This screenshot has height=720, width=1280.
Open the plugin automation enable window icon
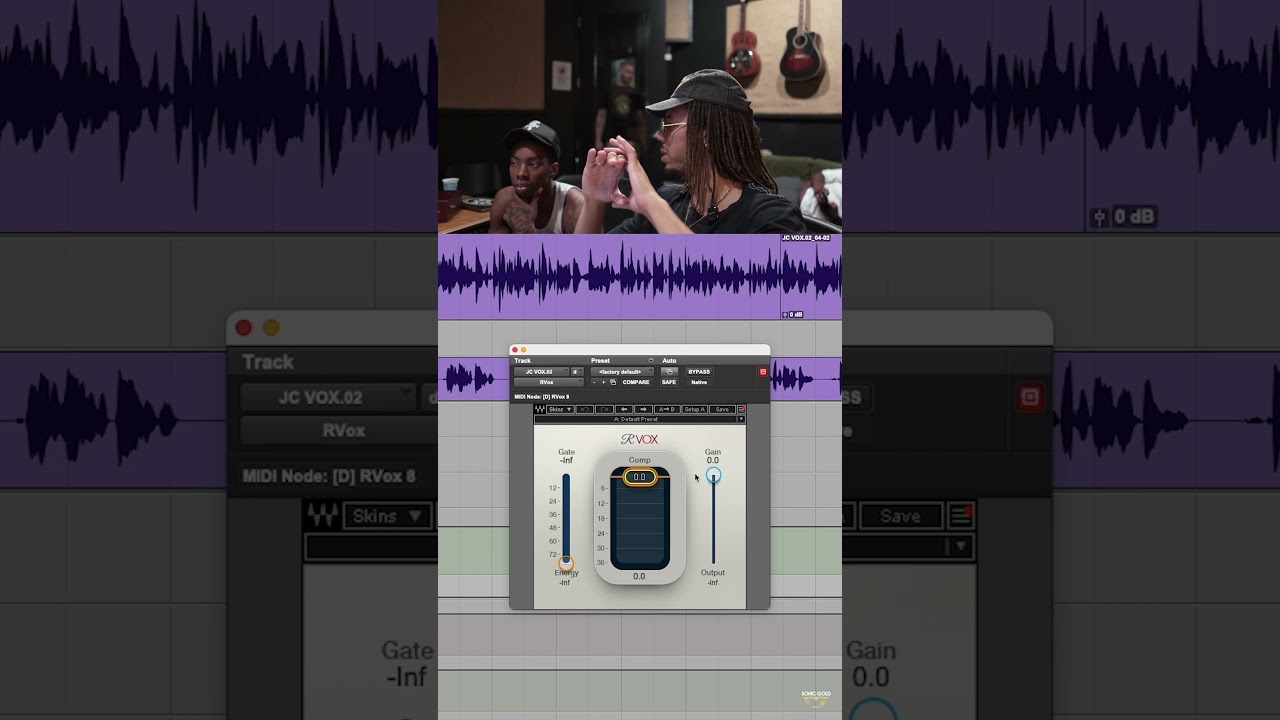click(669, 372)
